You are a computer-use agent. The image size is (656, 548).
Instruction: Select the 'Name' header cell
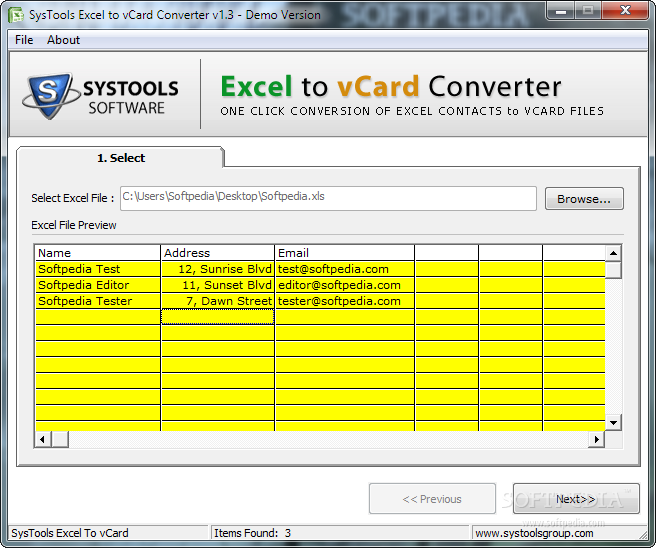click(97, 253)
